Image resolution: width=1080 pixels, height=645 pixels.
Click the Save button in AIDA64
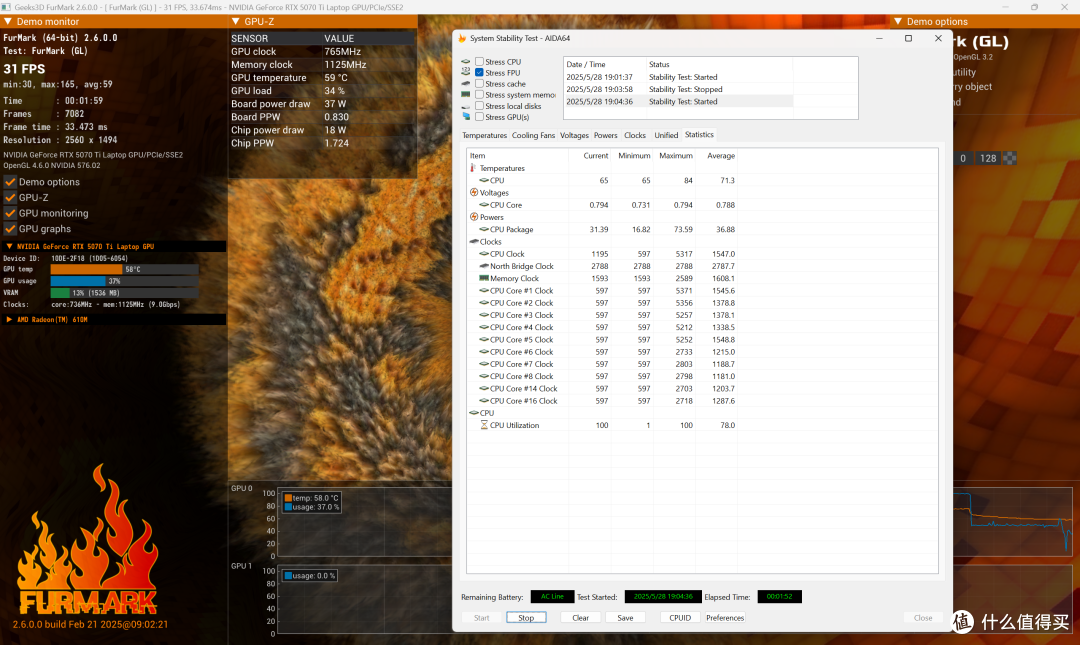[625, 617]
